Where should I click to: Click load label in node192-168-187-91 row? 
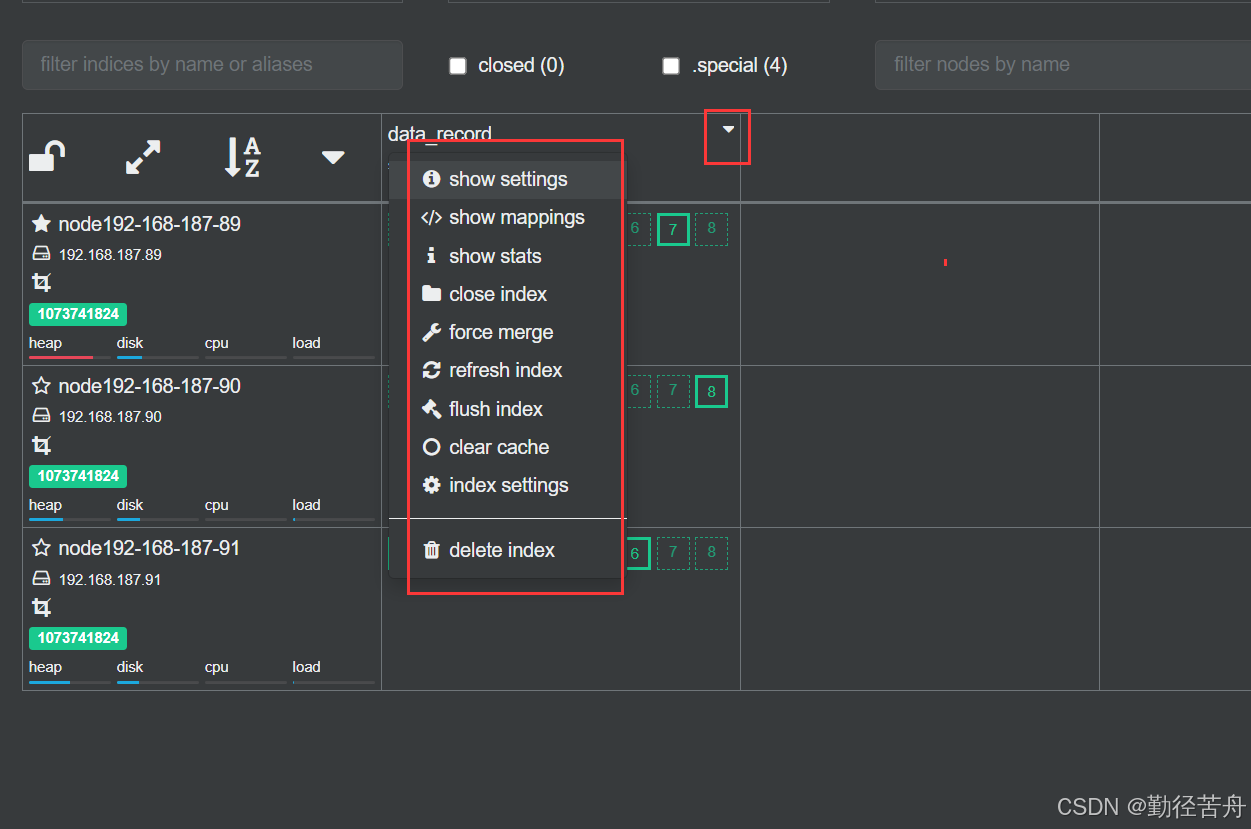point(306,667)
